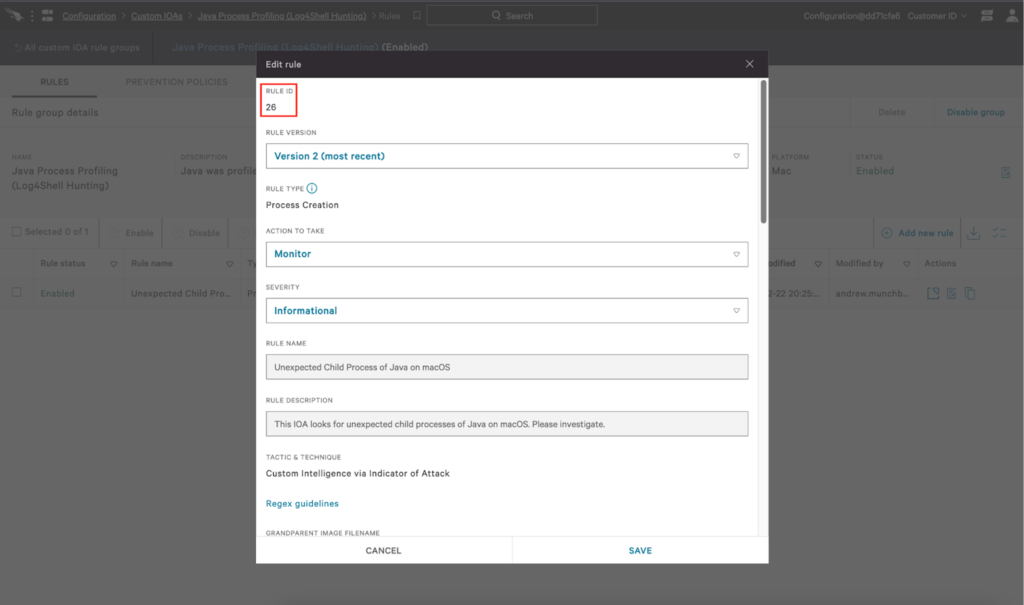Toggle the Modified by column filter
1024x605 pixels.
coord(906,263)
